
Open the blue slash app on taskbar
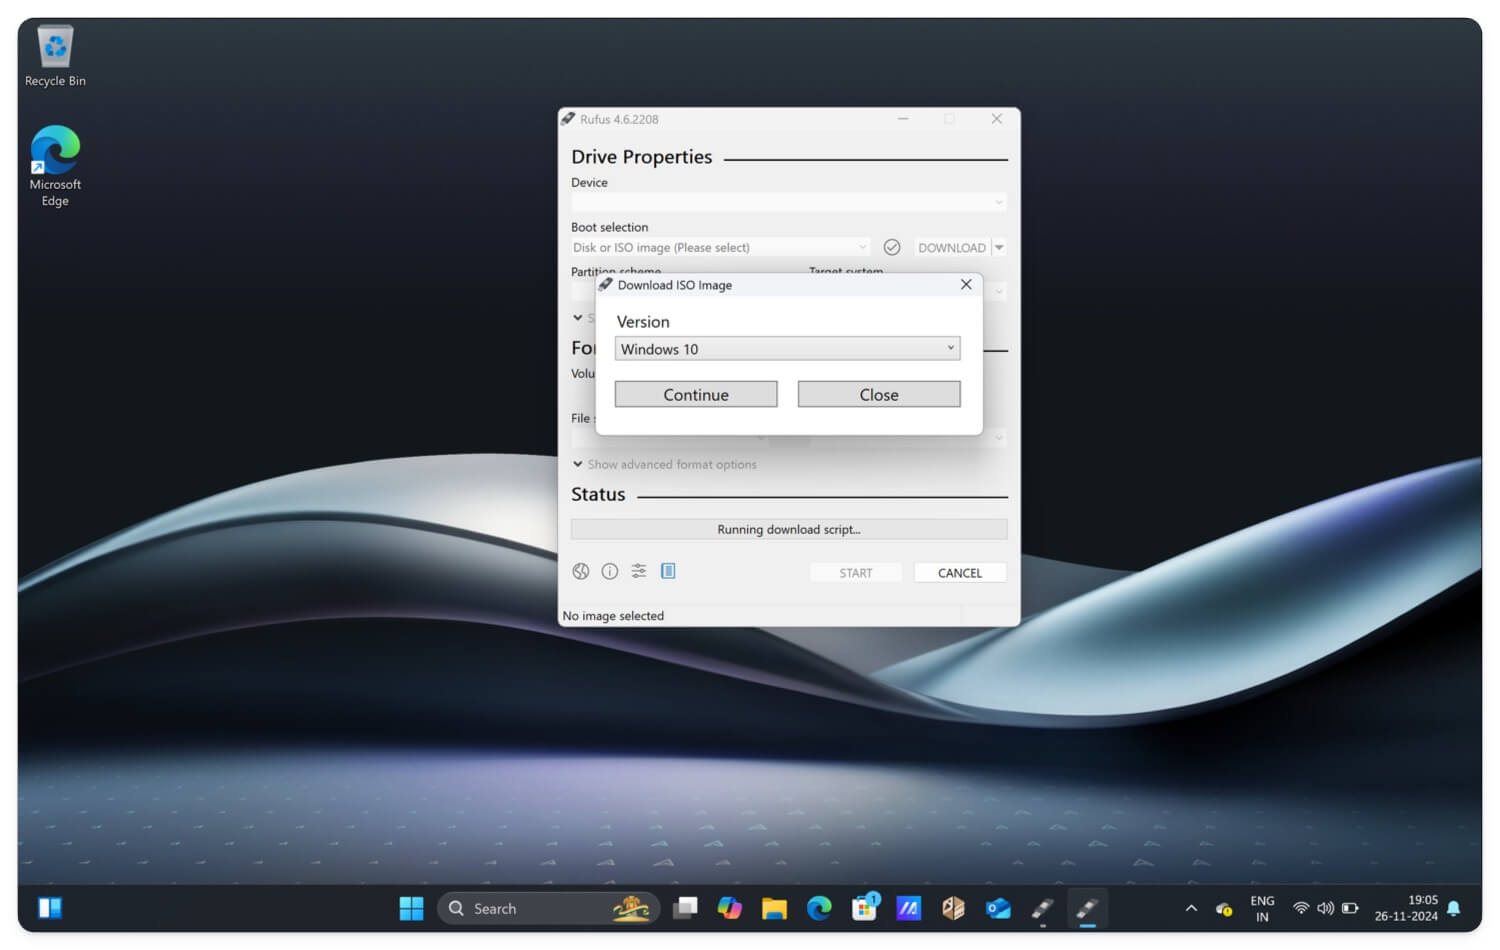(908, 908)
